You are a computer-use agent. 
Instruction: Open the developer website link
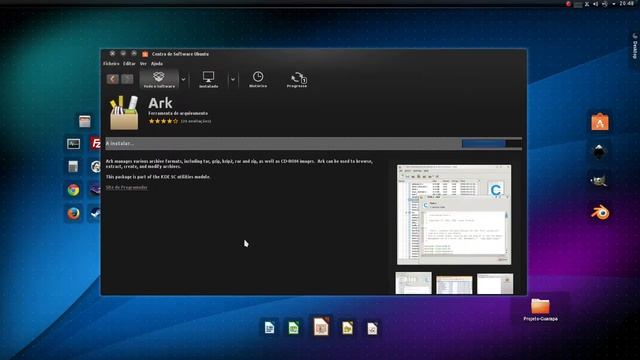point(127,187)
